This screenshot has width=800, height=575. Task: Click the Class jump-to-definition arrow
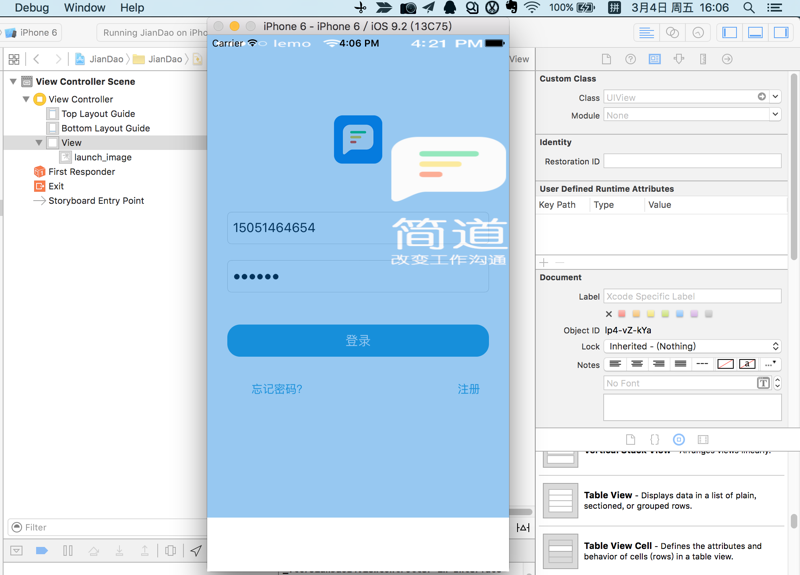tap(762, 96)
